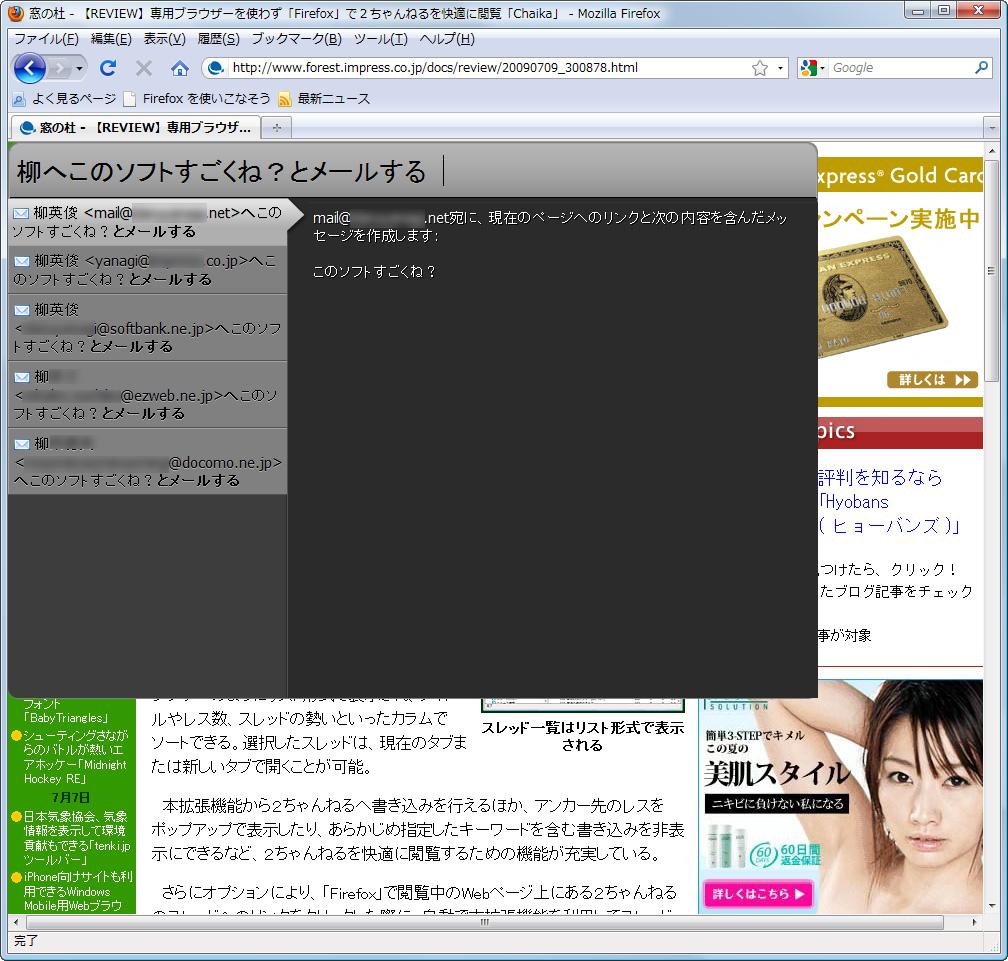
Task: Focus the Google search input field
Action: click(x=900, y=68)
